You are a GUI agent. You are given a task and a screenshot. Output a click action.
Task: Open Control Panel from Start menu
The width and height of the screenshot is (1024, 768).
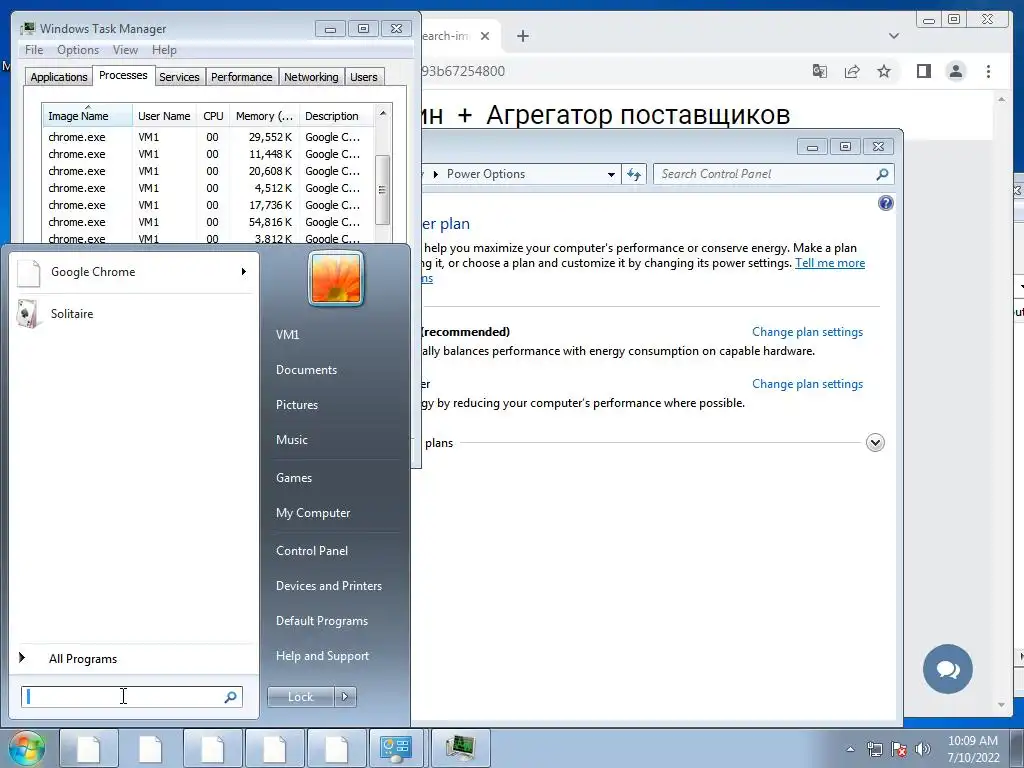(x=312, y=551)
